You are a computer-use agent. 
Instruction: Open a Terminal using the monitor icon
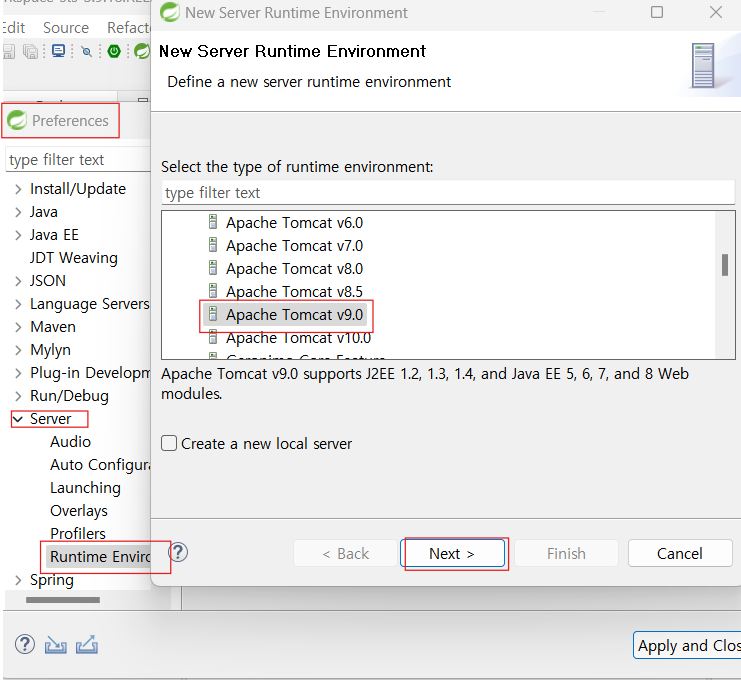tap(59, 51)
